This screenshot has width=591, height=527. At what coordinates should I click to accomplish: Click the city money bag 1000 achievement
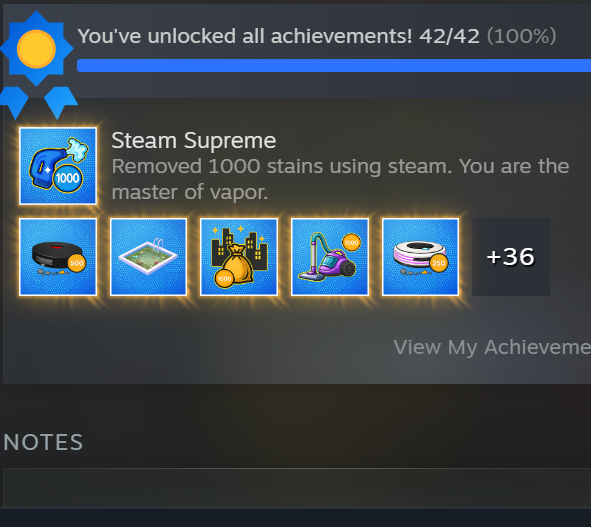[x=239, y=257]
